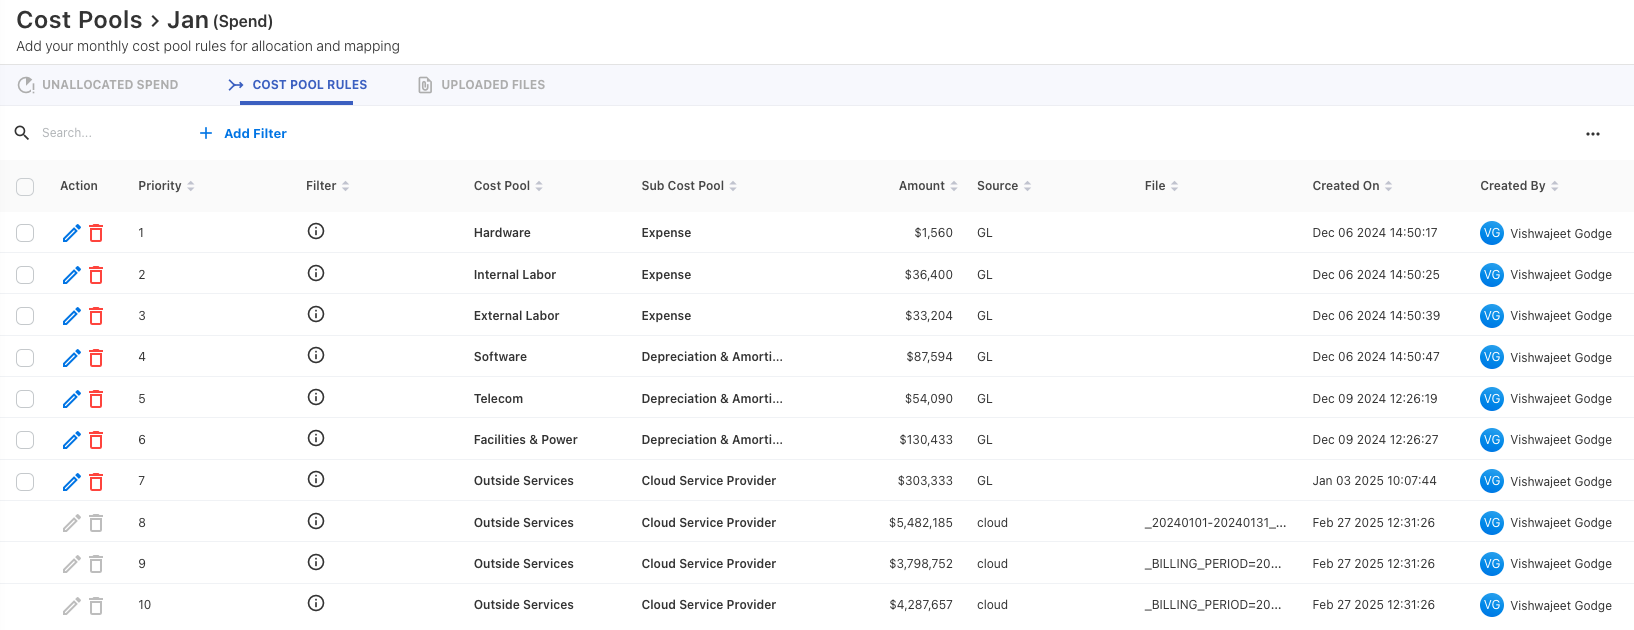Screen dimensions: 1634x630
Task: Click the Add Filter button
Action: [243, 133]
